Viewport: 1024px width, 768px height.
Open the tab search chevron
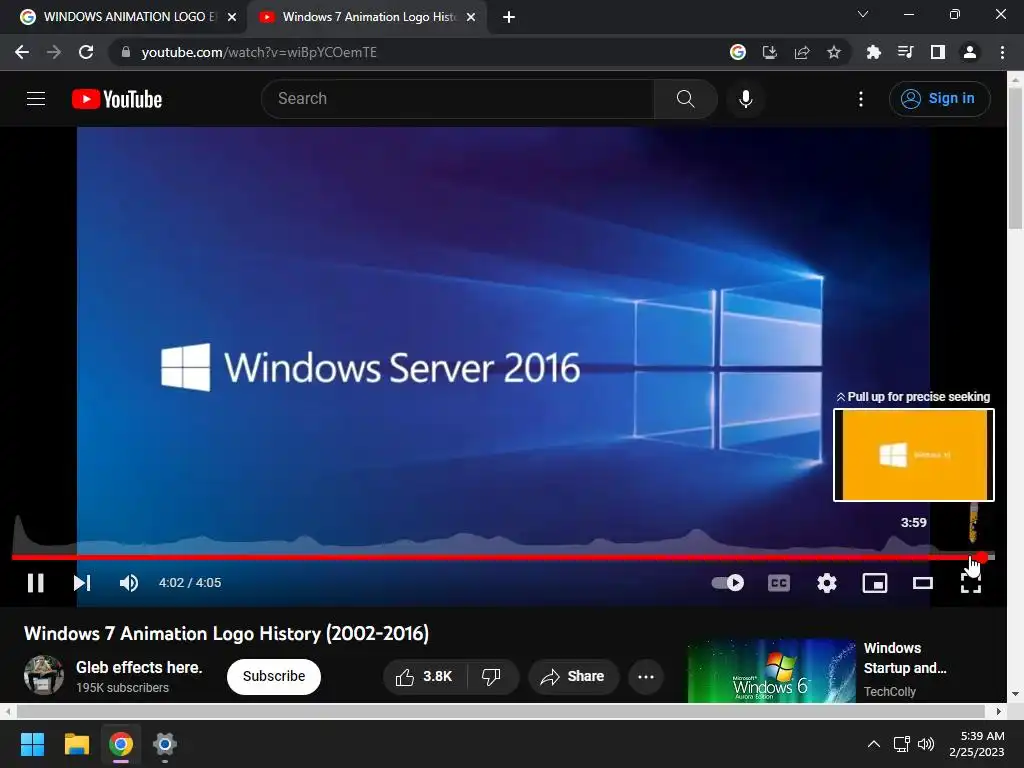tap(863, 14)
